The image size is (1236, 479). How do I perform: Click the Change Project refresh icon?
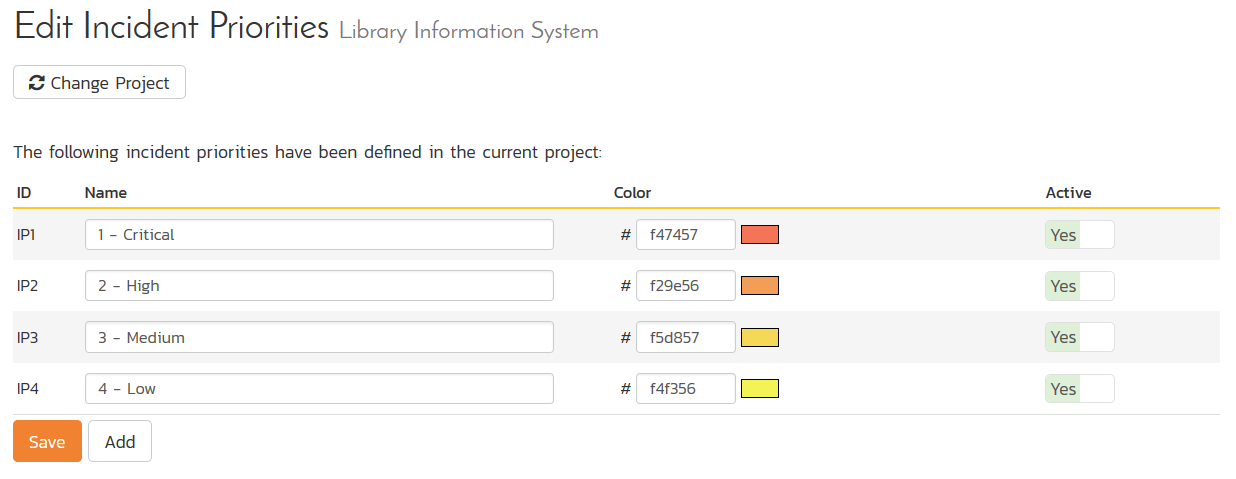pos(36,83)
